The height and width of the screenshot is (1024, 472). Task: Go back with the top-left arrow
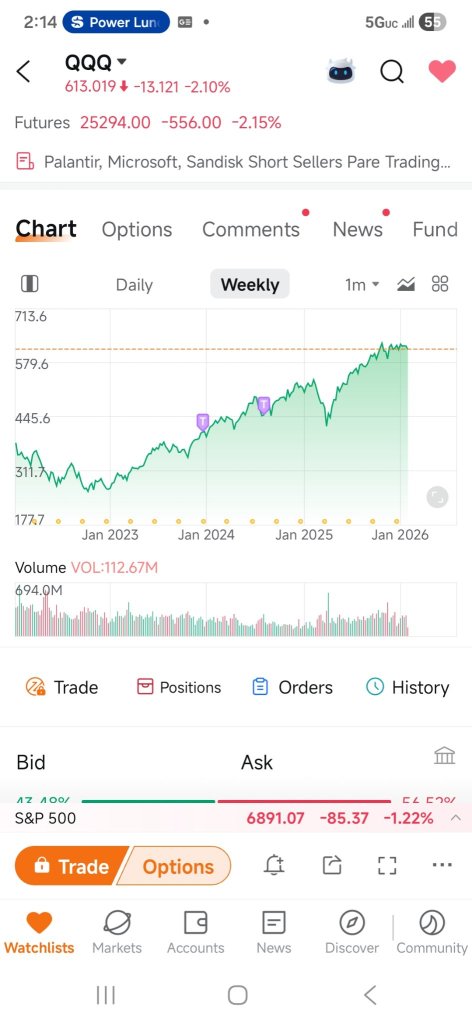(24, 71)
